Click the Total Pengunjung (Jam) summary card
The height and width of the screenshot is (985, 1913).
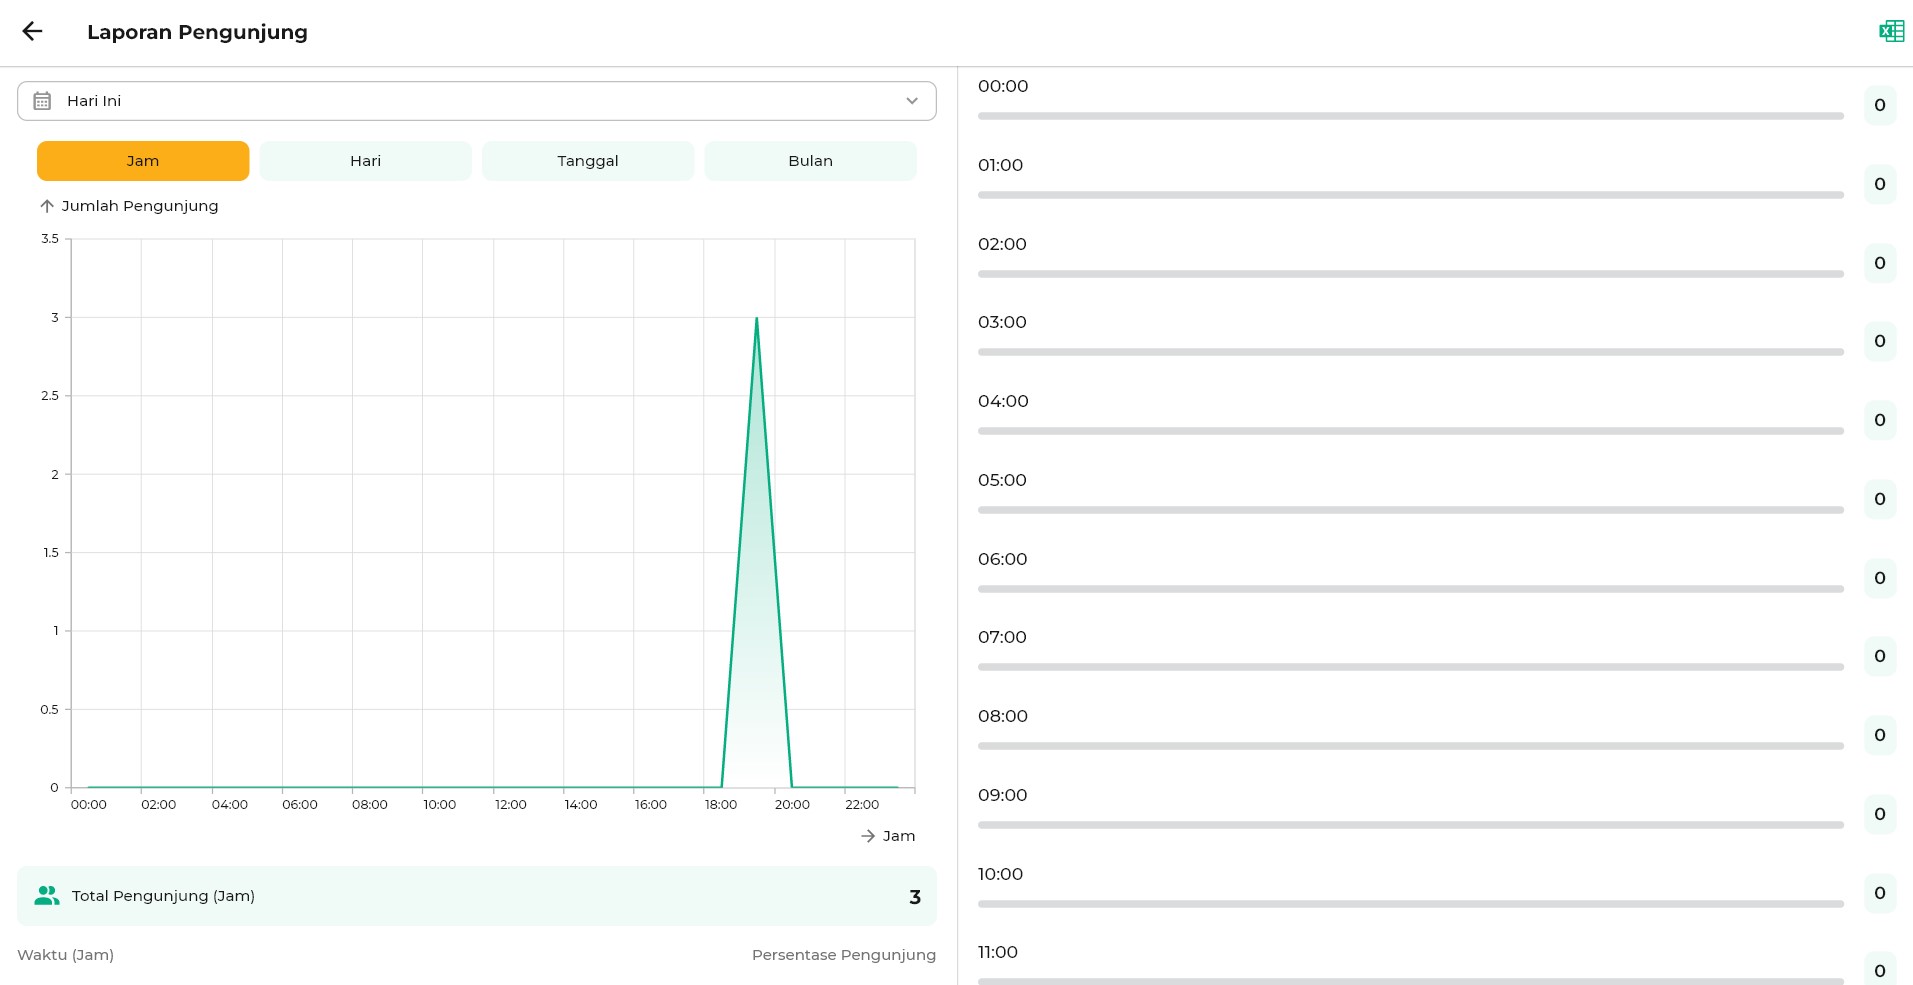[x=476, y=896]
